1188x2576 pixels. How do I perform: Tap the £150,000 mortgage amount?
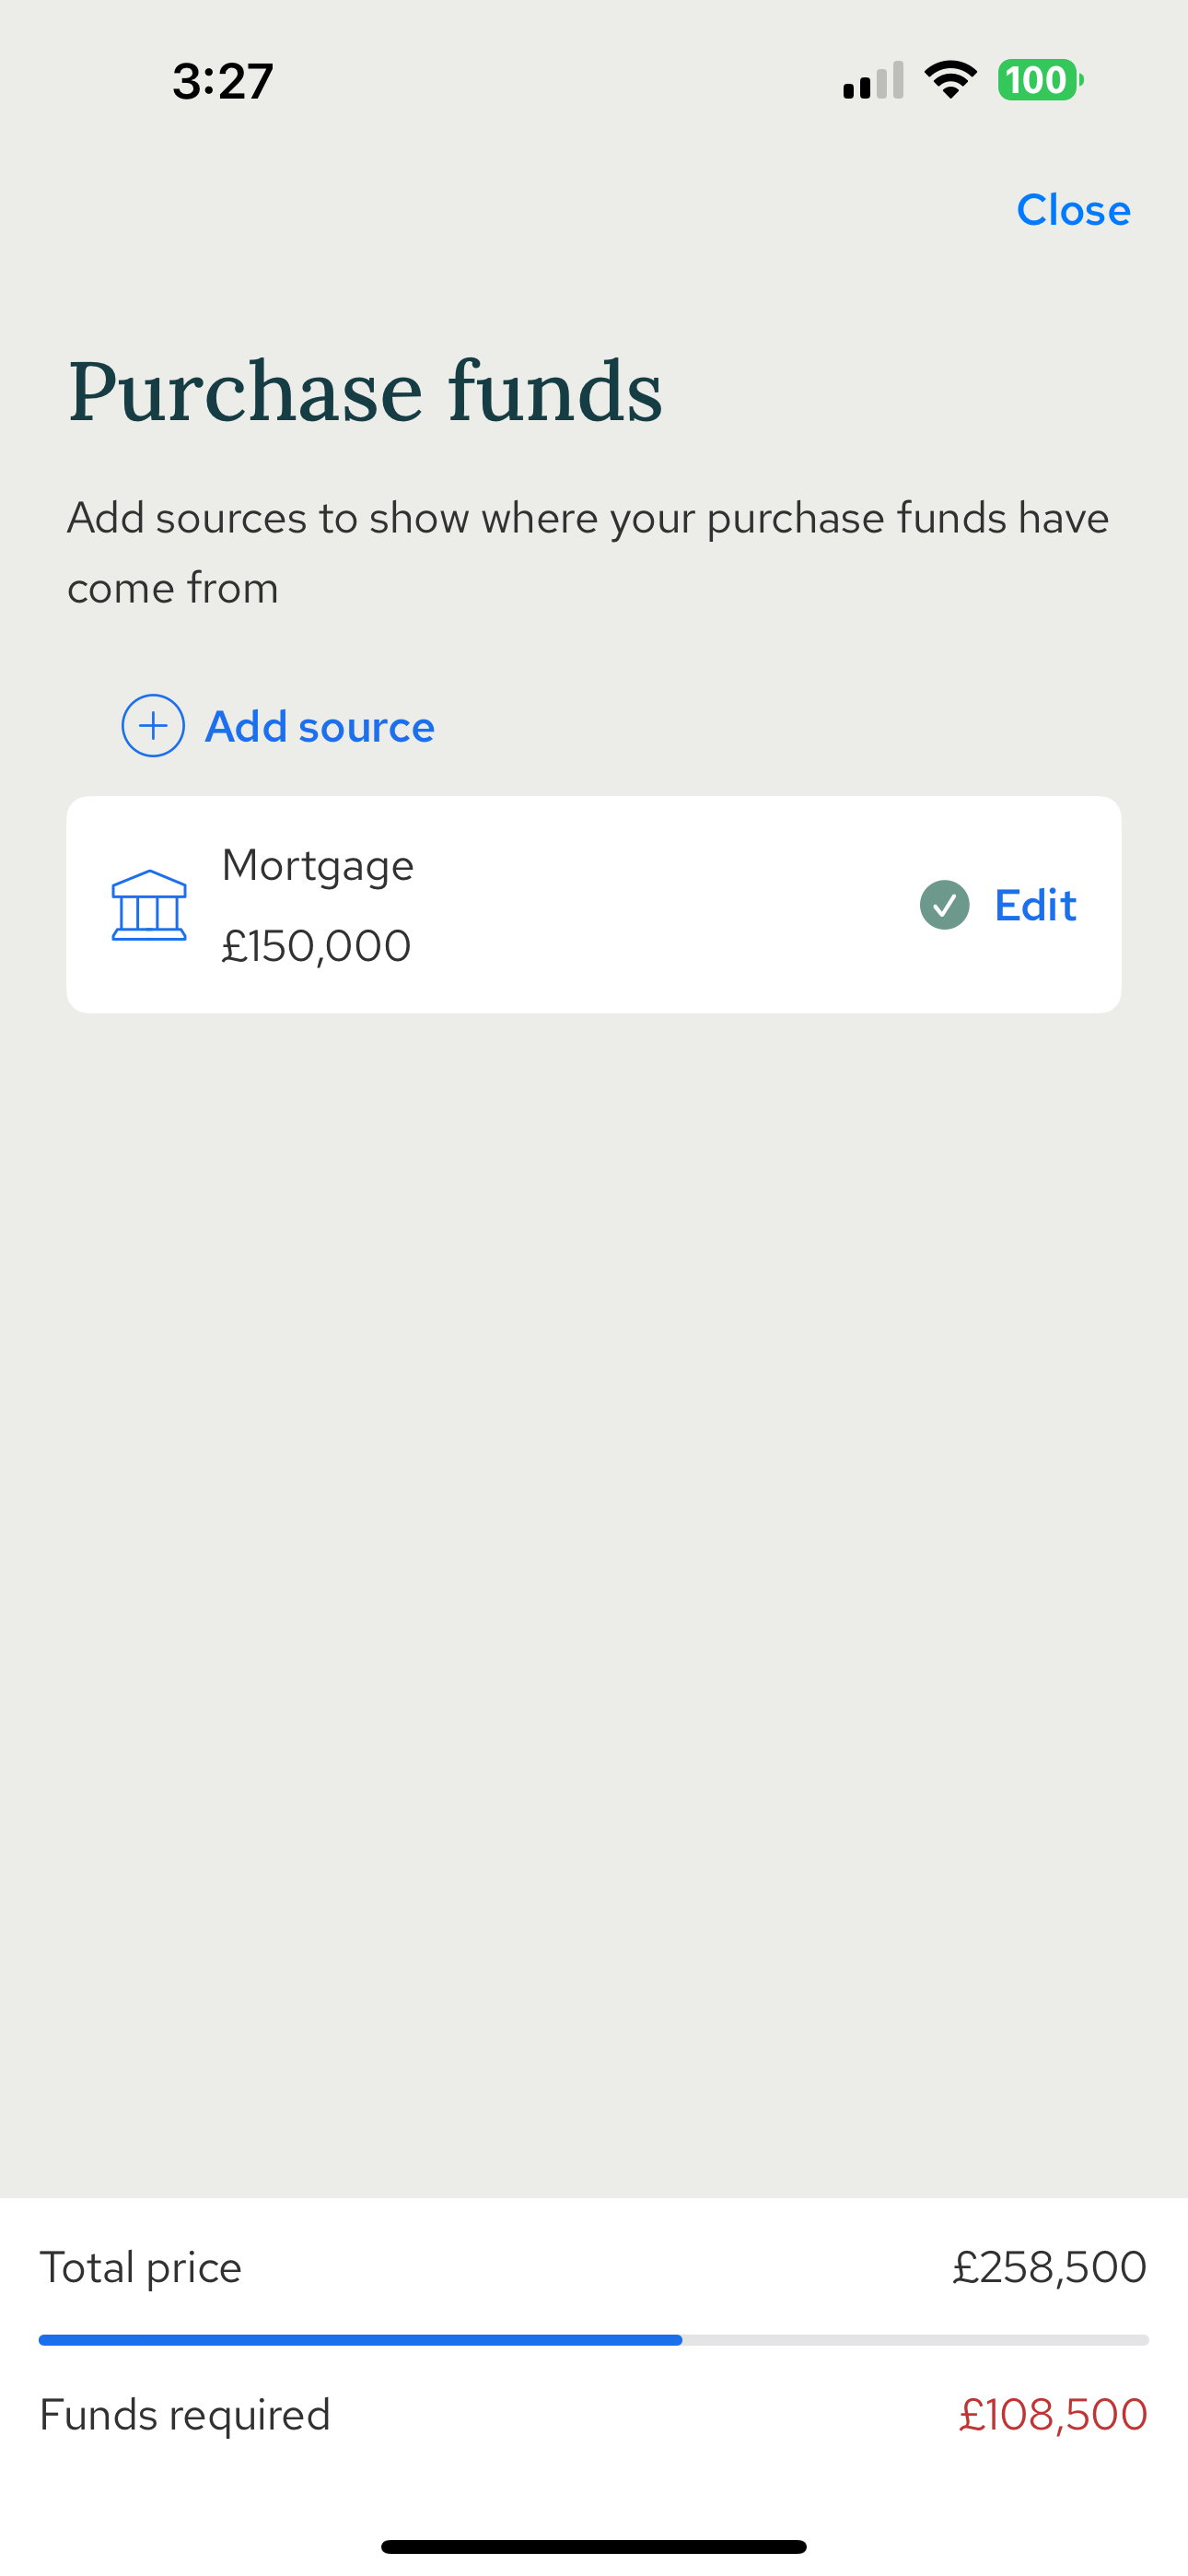[316, 946]
